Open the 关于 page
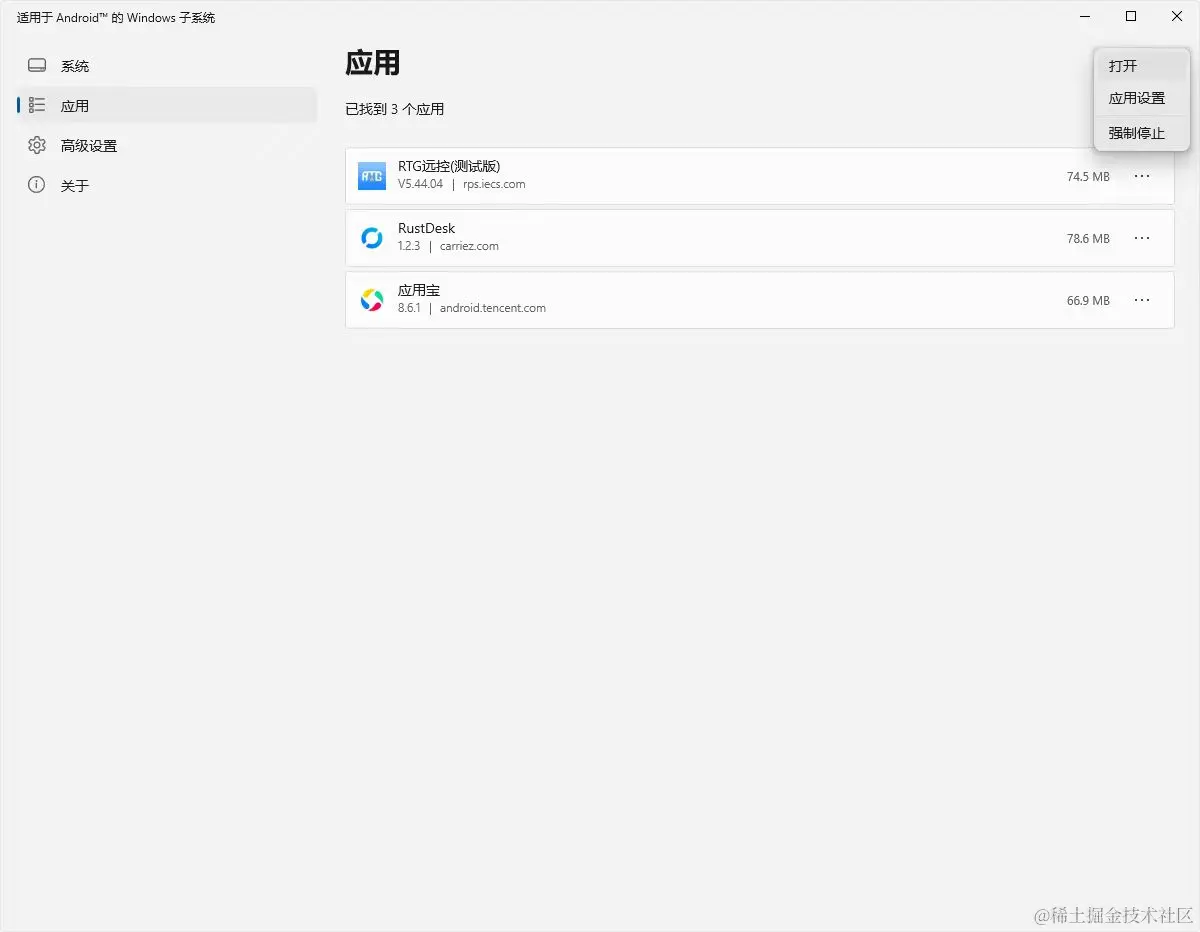The image size is (1200, 932). click(167, 186)
